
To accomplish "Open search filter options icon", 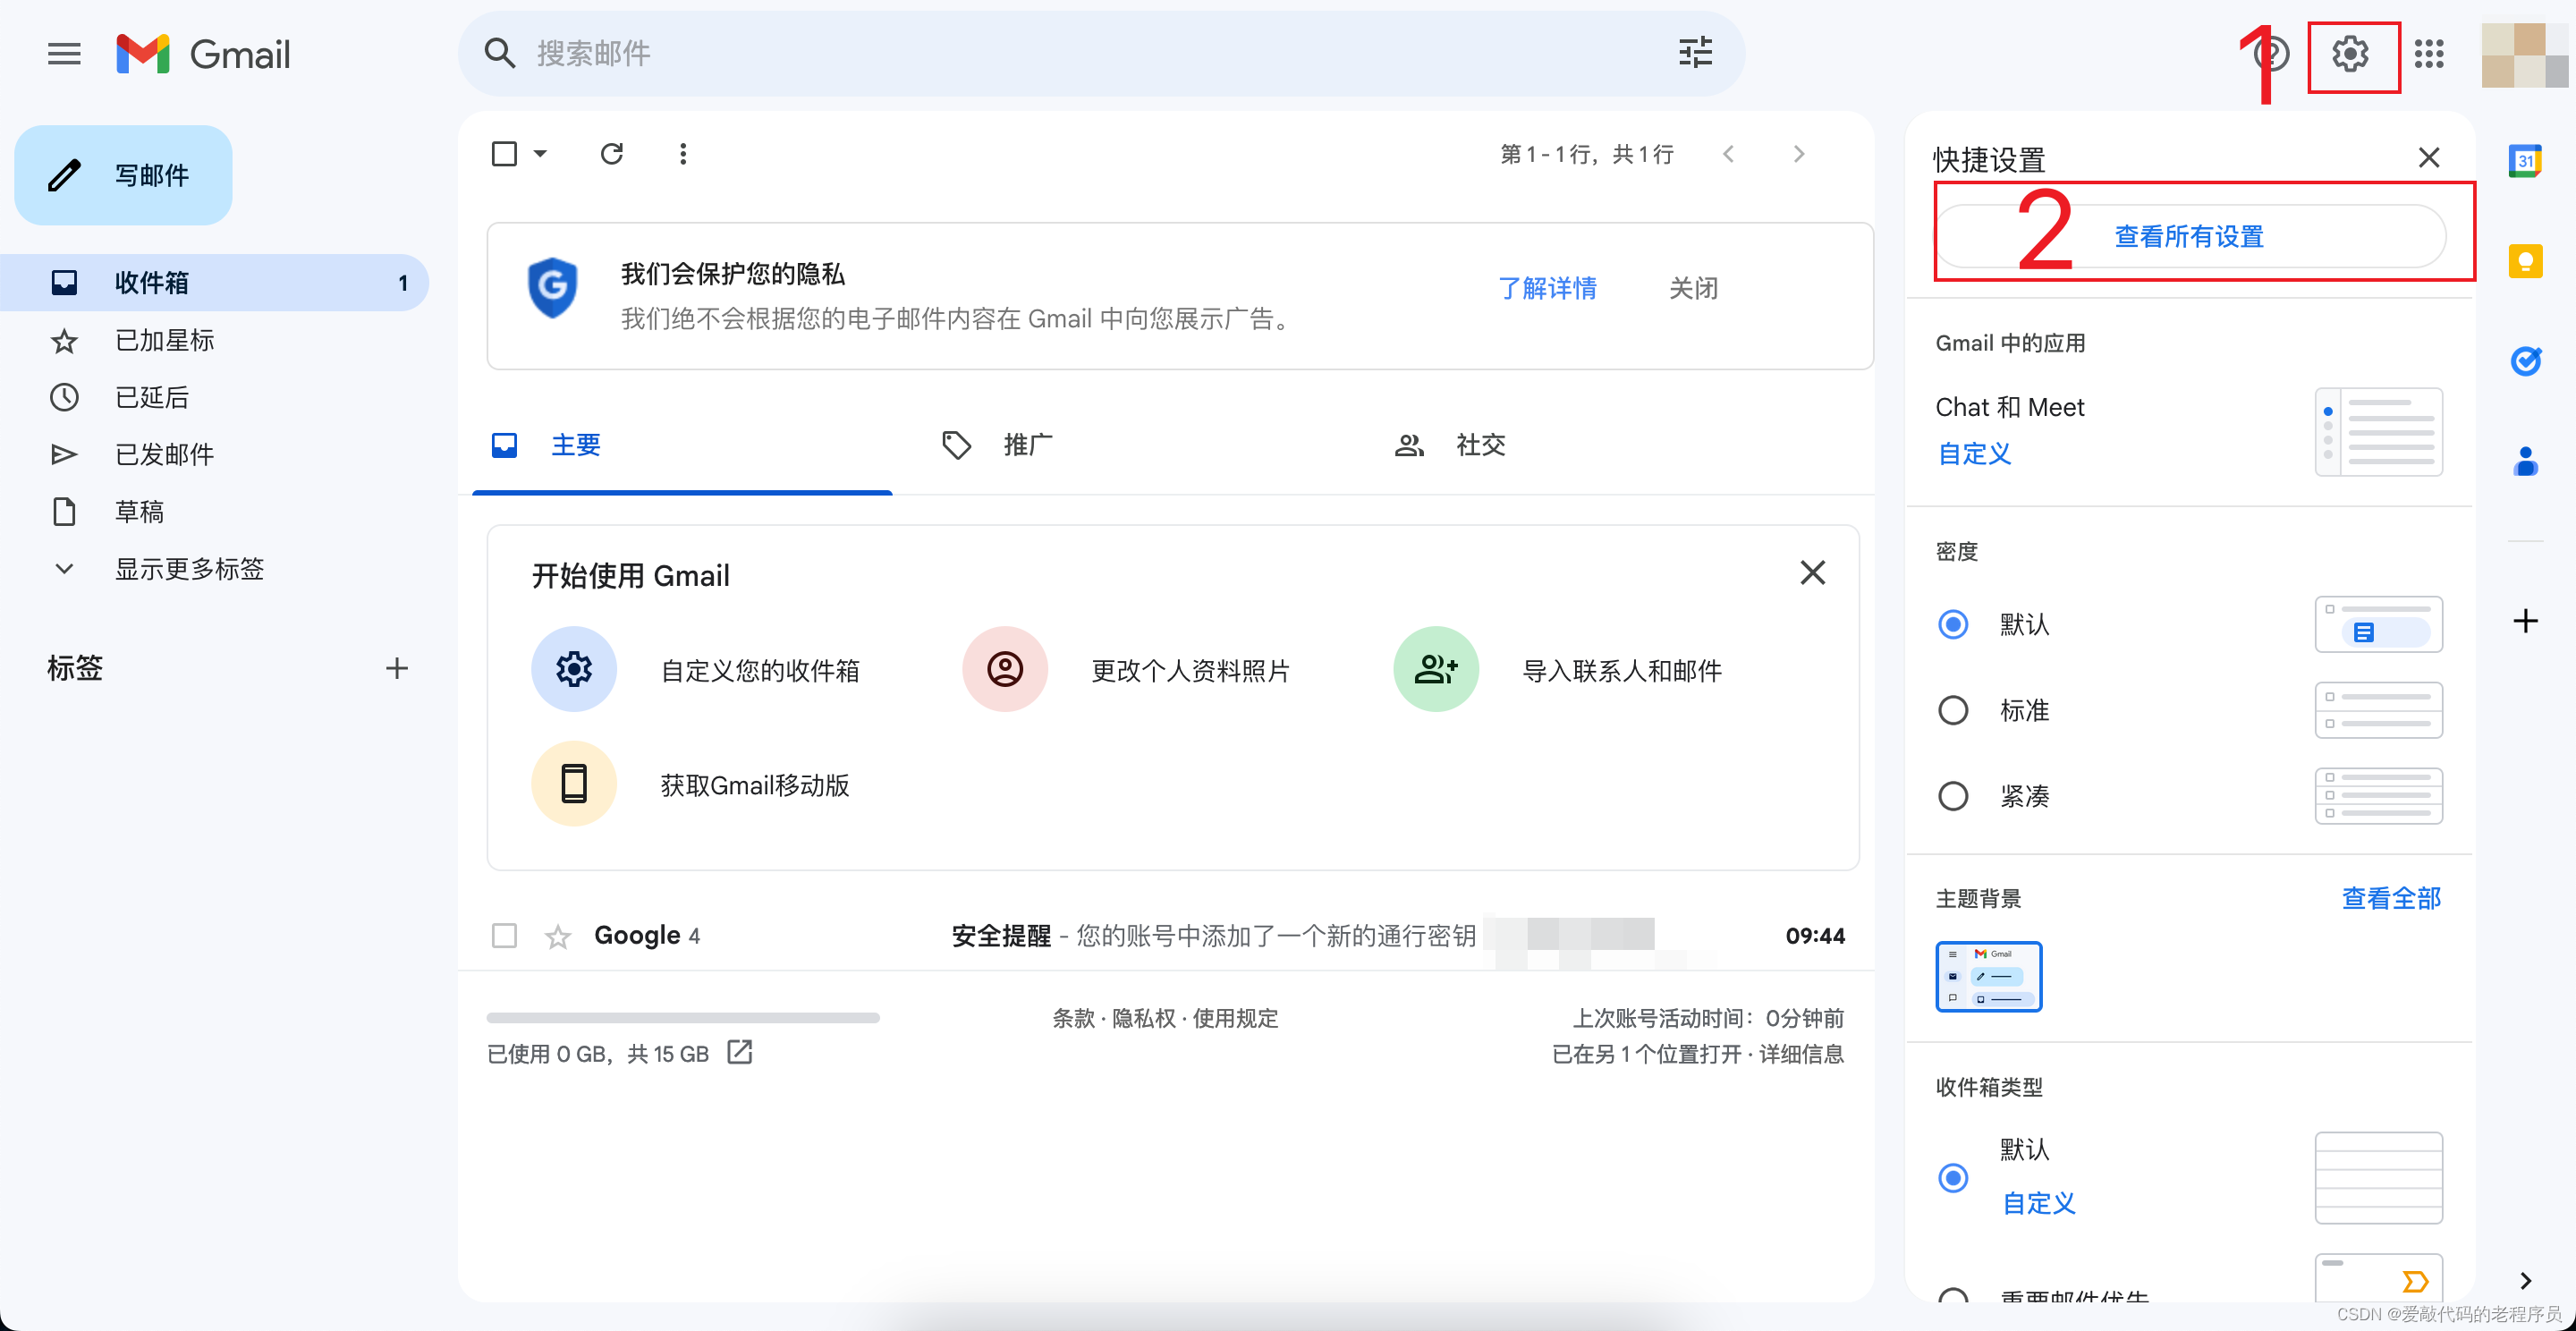I will click(x=1695, y=53).
